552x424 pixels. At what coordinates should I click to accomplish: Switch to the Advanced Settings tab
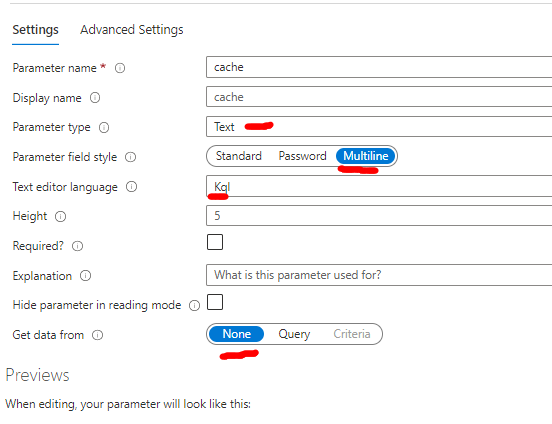click(132, 30)
